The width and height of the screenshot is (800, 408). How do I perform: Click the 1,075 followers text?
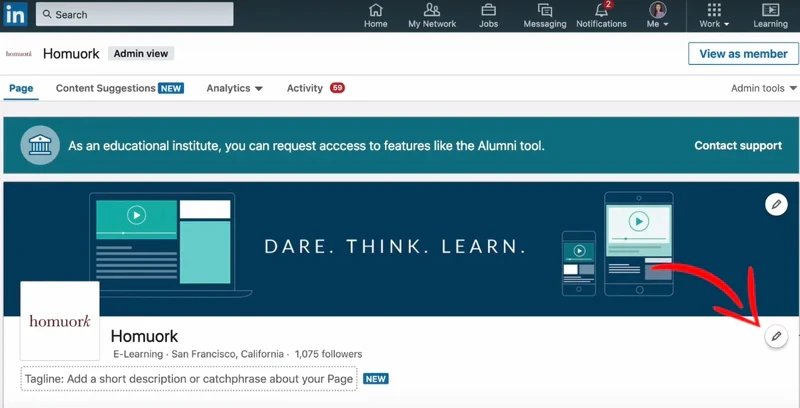[329, 354]
